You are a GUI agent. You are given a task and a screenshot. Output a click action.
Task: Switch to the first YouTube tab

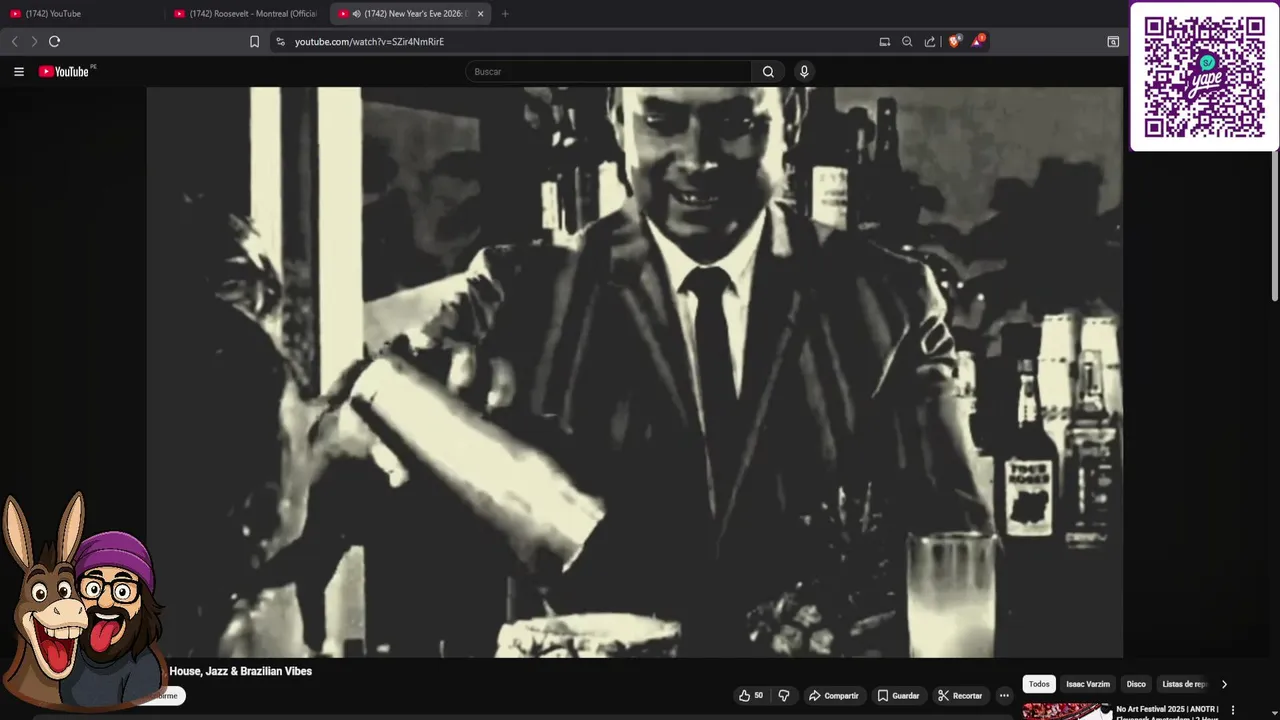tap(82, 14)
